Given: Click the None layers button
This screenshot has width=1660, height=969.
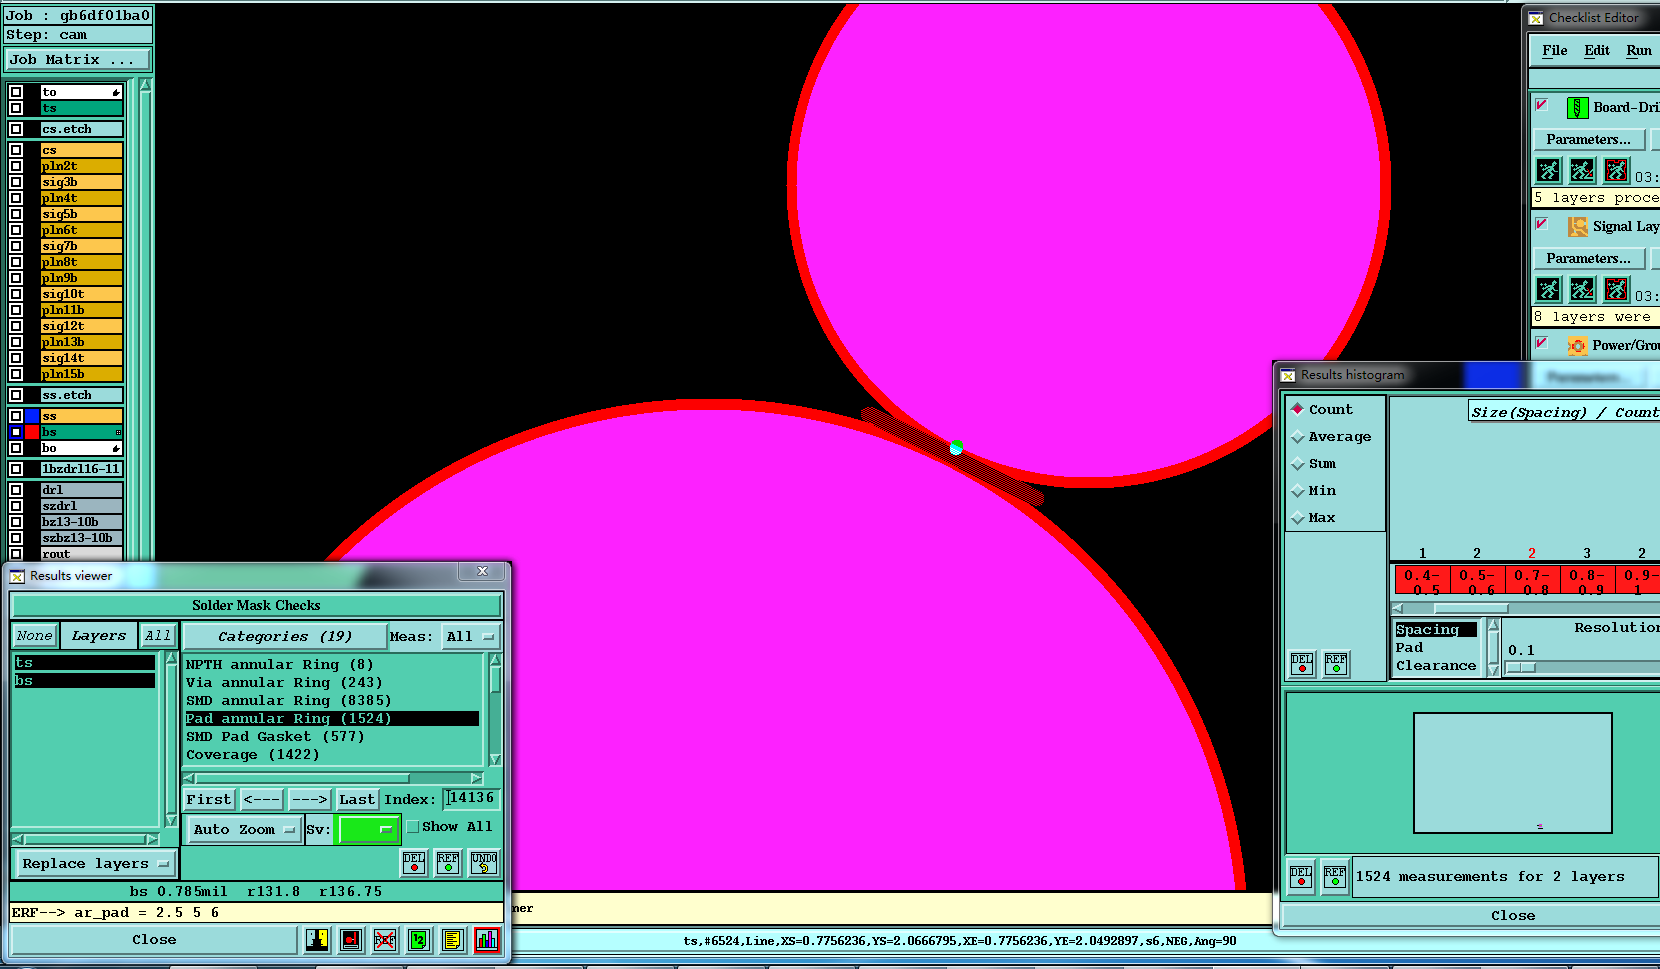Looking at the screenshot, I should (x=34, y=636).
